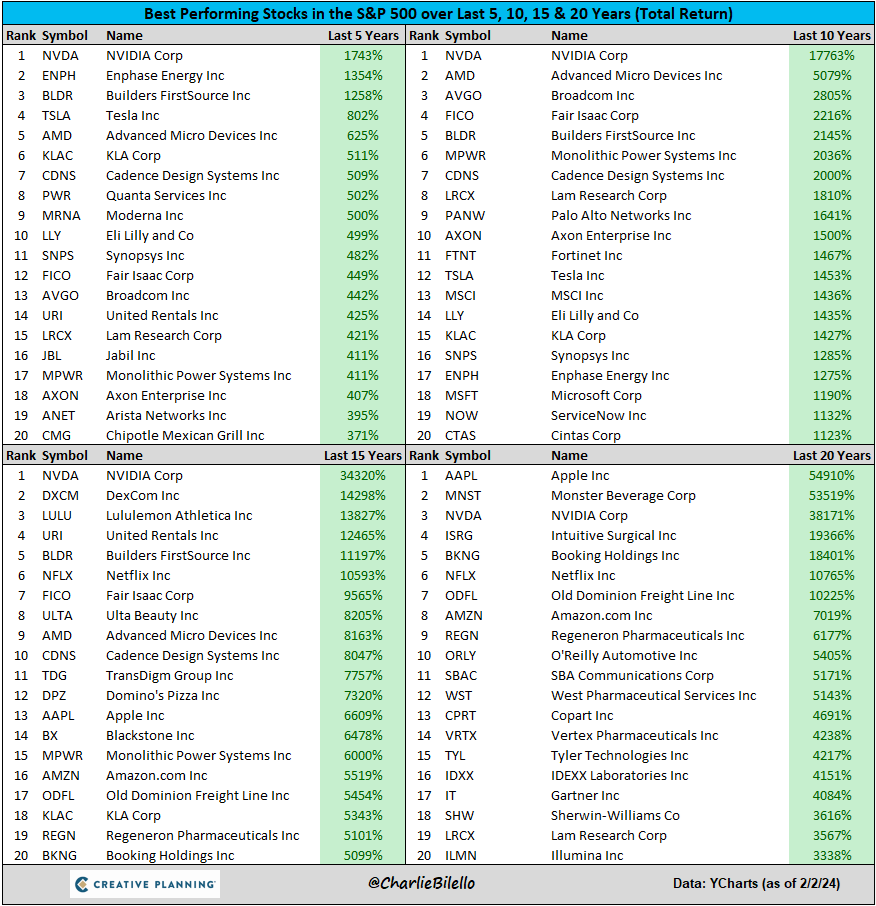Select the Lululemon Athletica Inc name
Viewport: 876px width, 906px height.
pyautogui.click(x=179, y=516)
